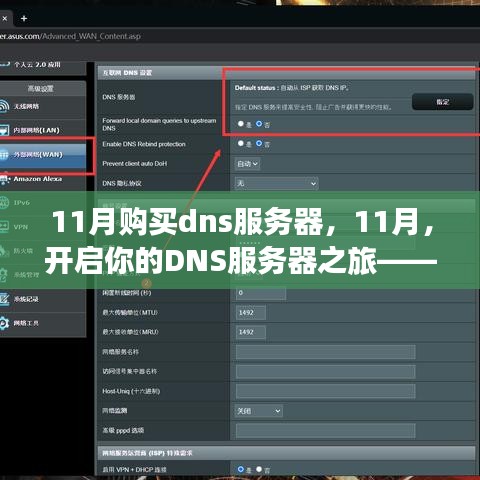Click the 指定 button for DNS server
This screenshot has height=480, width=480.
(x=443, y=102)
